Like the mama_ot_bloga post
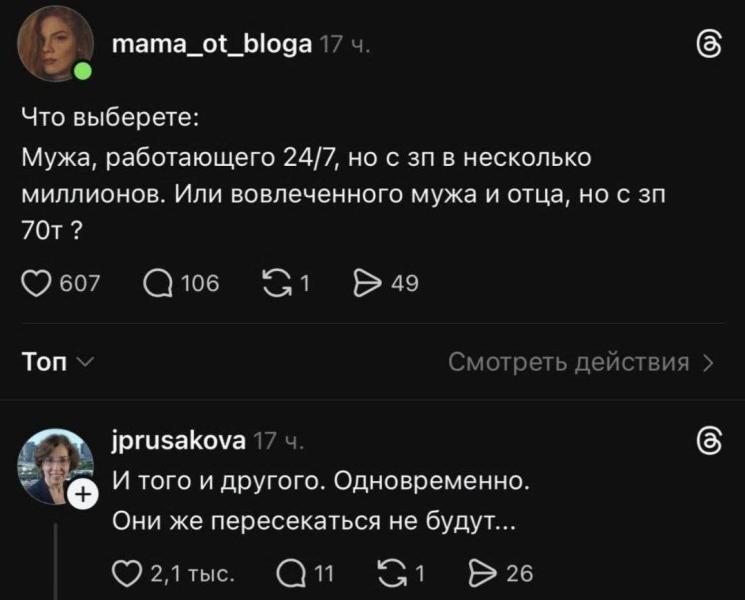Viewport: 745px width, 600px height. coord(36,284)
